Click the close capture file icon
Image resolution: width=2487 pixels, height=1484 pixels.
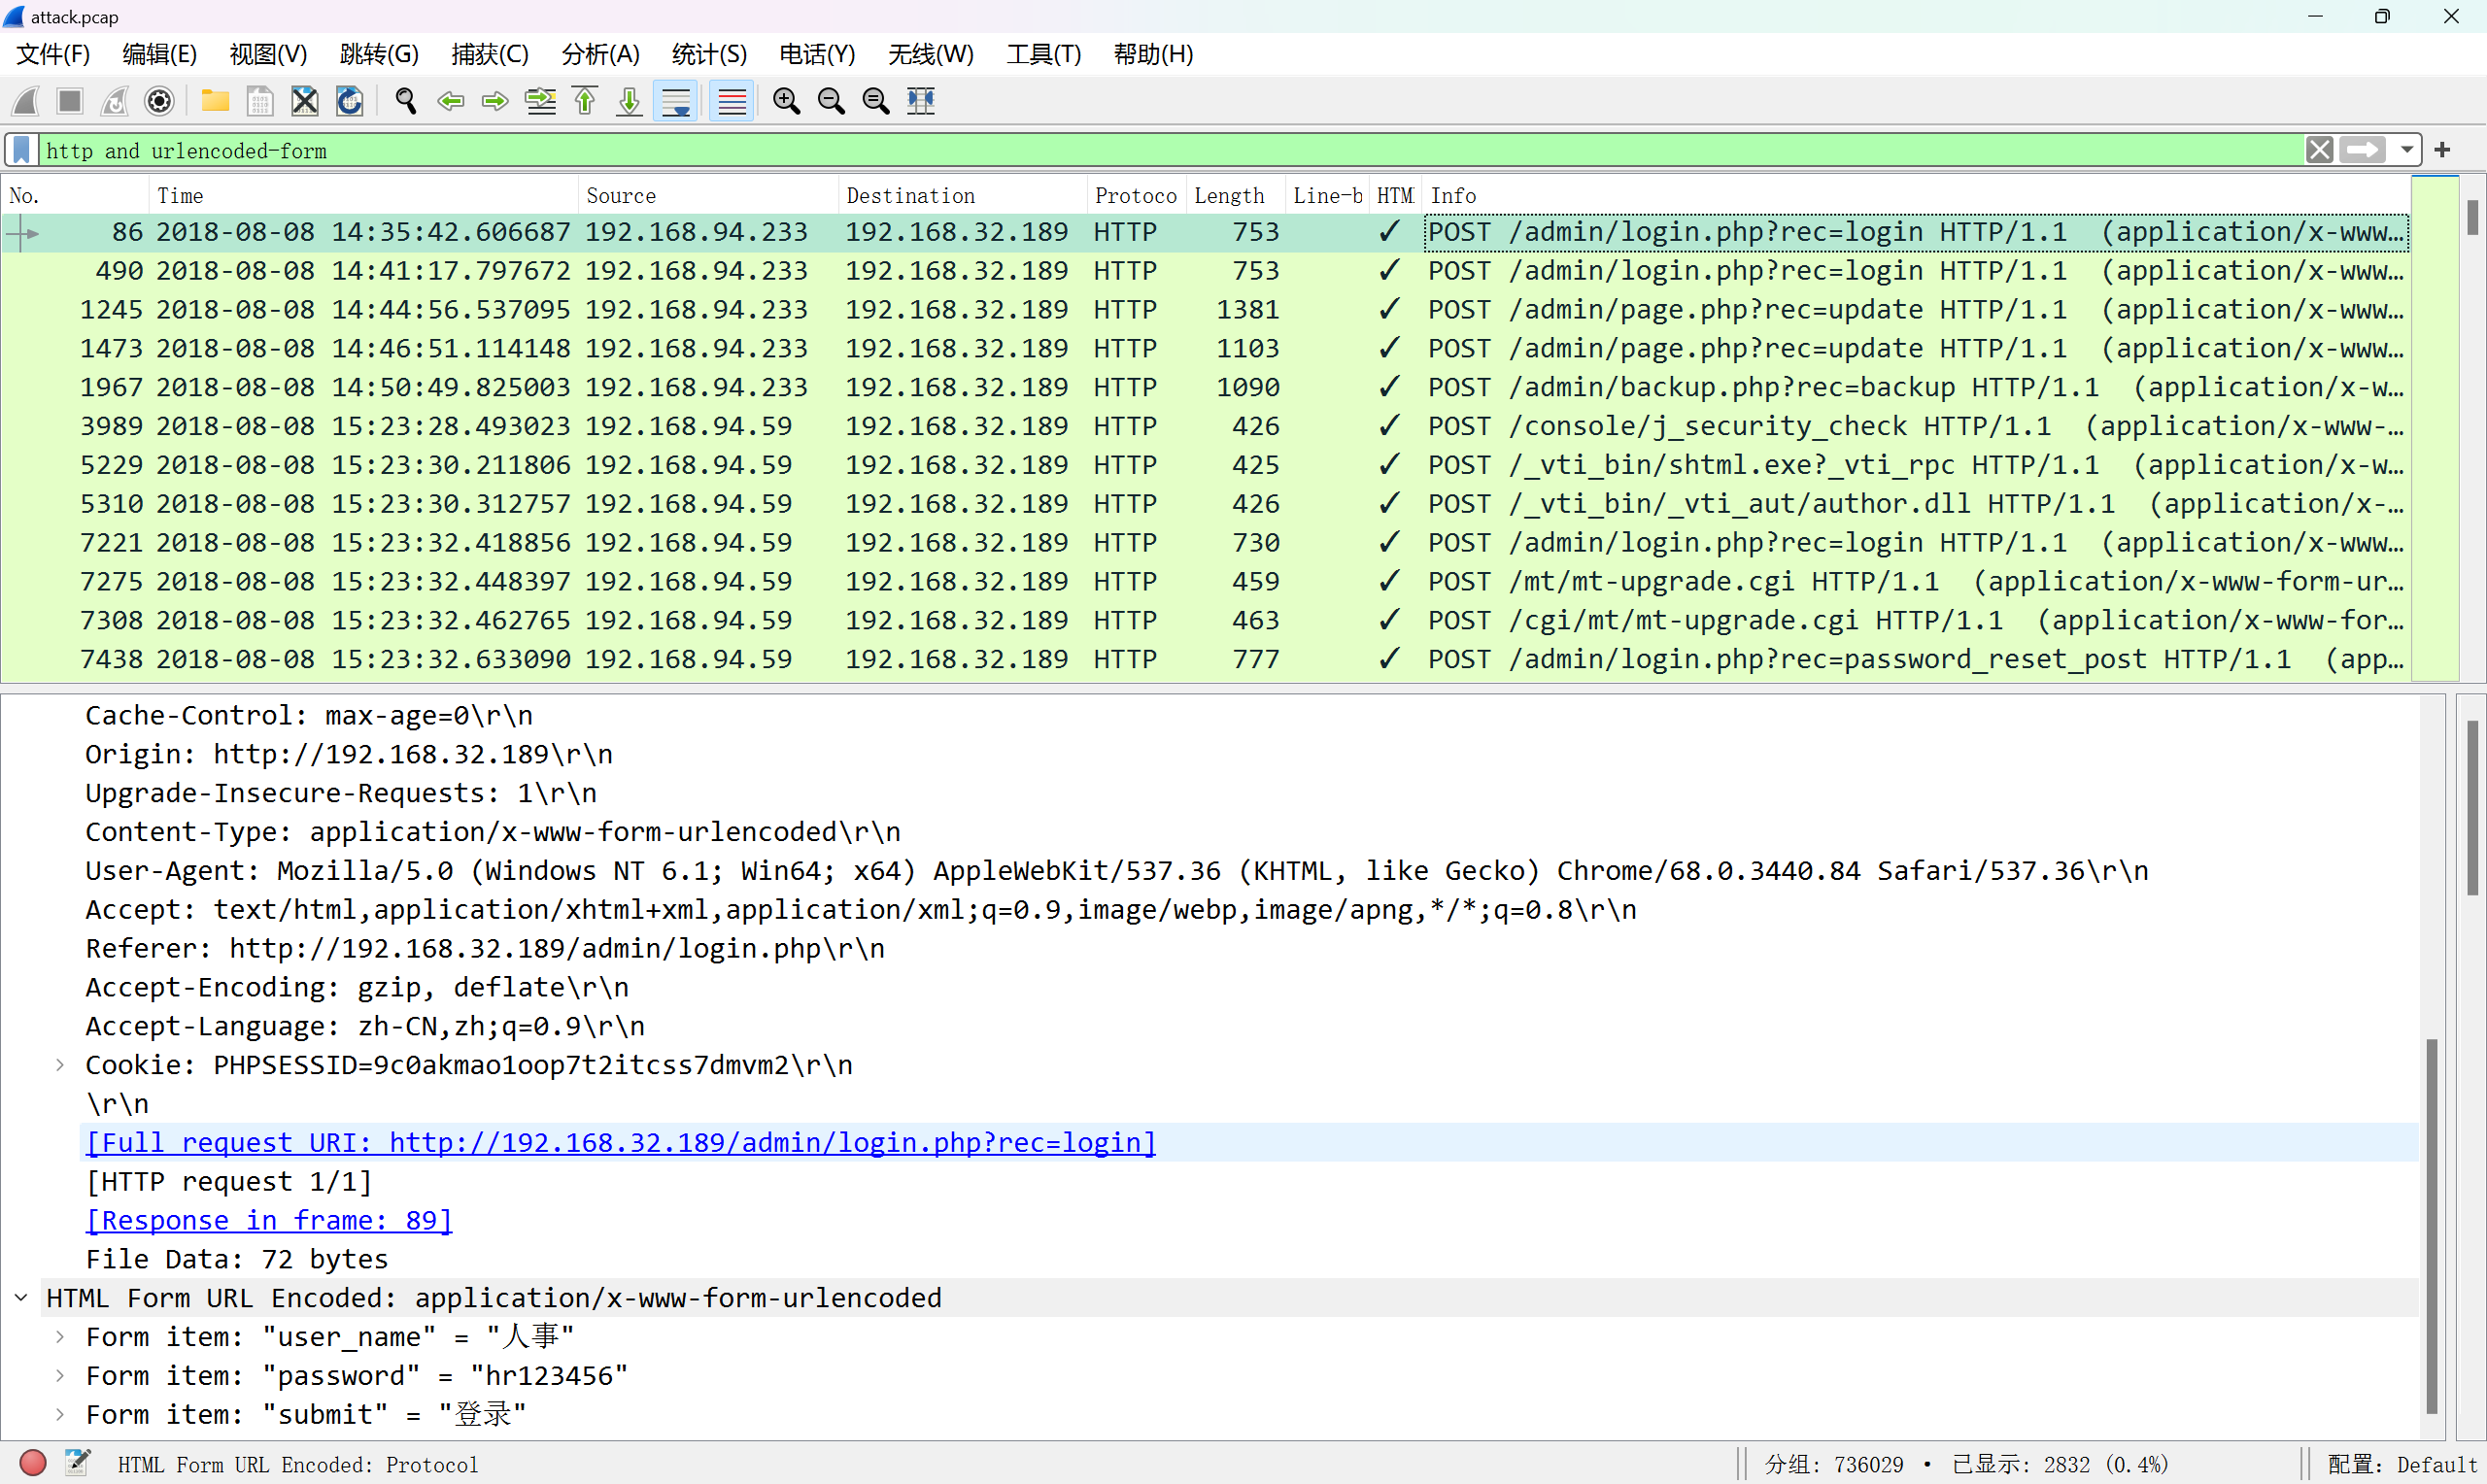pyautogui.click(x=304, y=101)
